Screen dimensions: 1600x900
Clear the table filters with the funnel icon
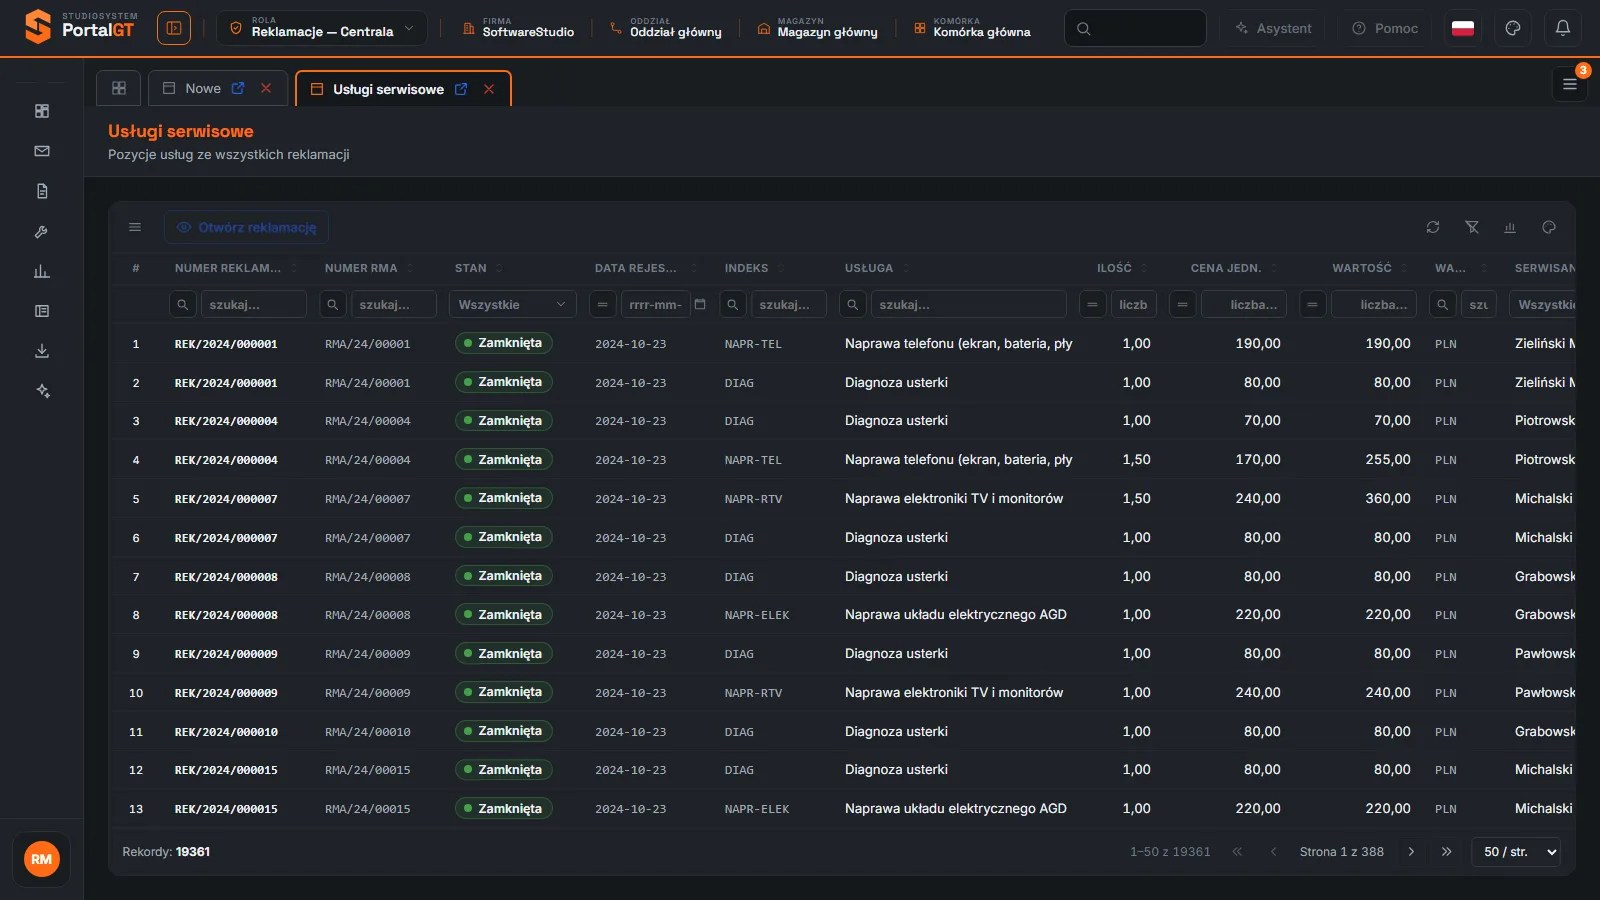(1472, 227)
